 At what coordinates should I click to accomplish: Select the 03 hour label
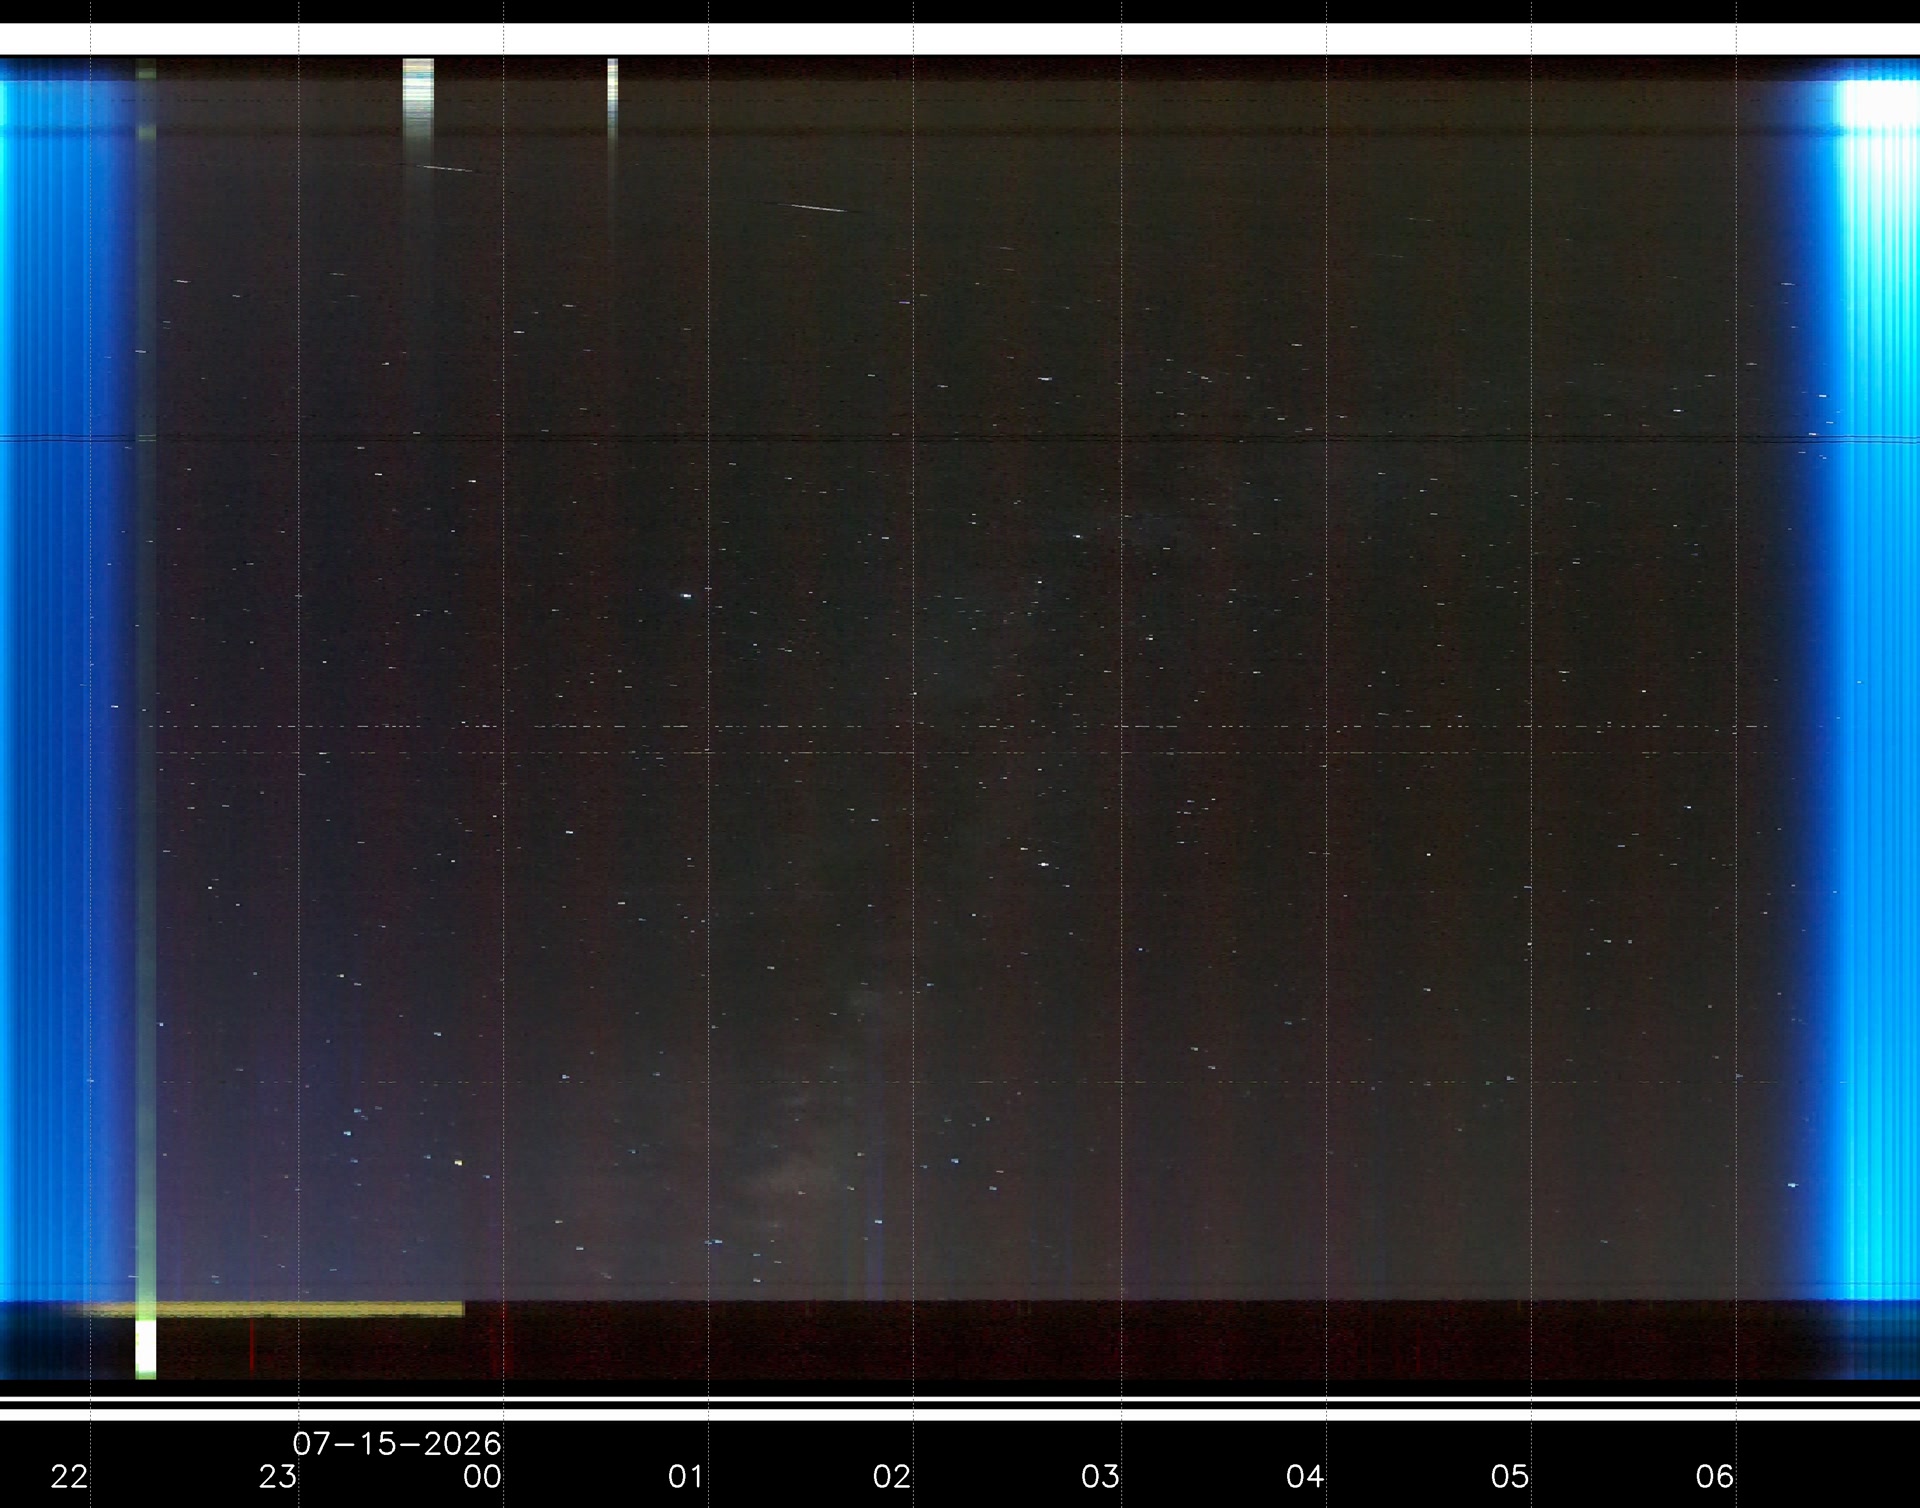(x=1100, y=1476)
